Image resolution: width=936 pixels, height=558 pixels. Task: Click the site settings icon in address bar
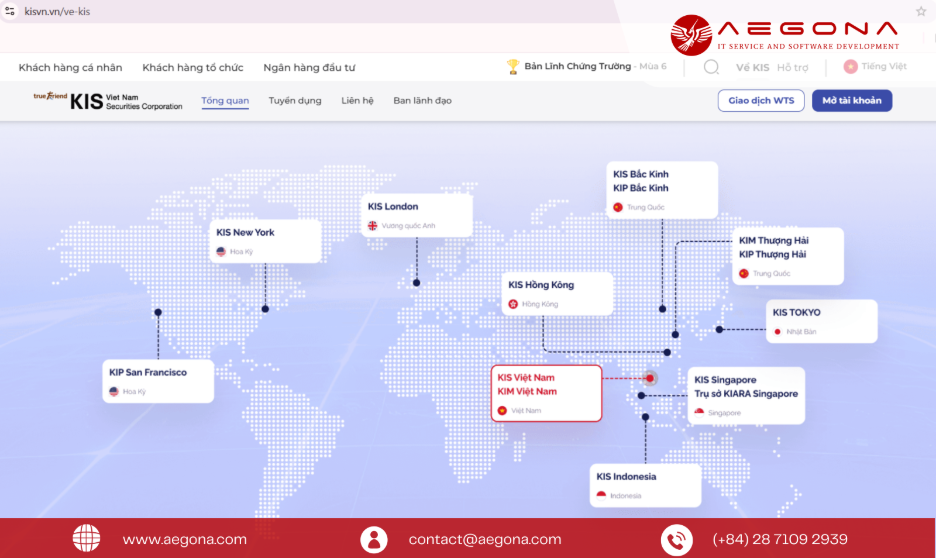pyautogui.click(x=10, y=11)
